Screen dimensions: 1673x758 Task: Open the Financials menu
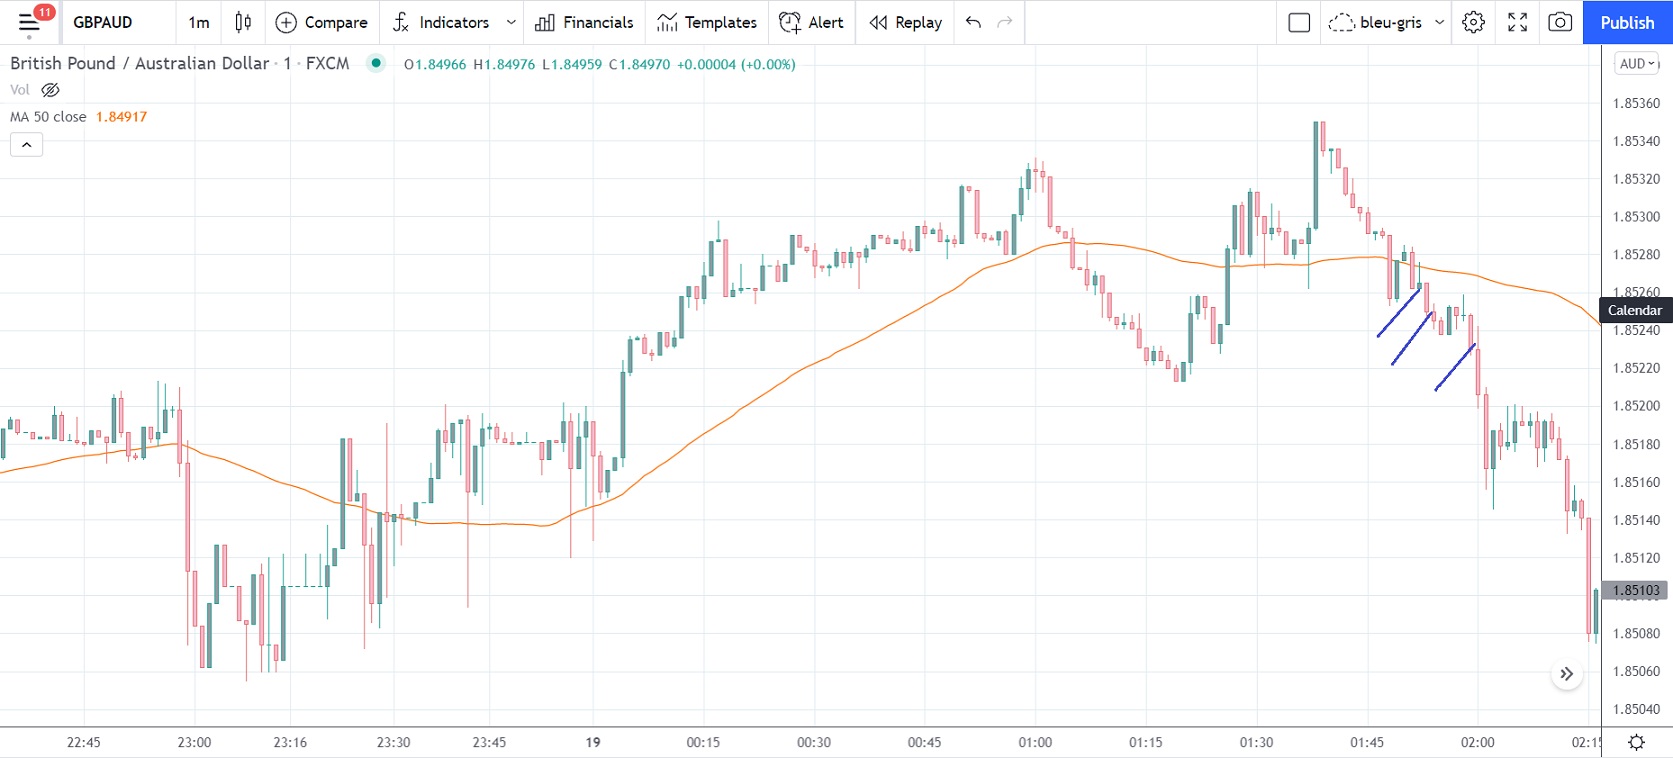(x=584, y=22)
